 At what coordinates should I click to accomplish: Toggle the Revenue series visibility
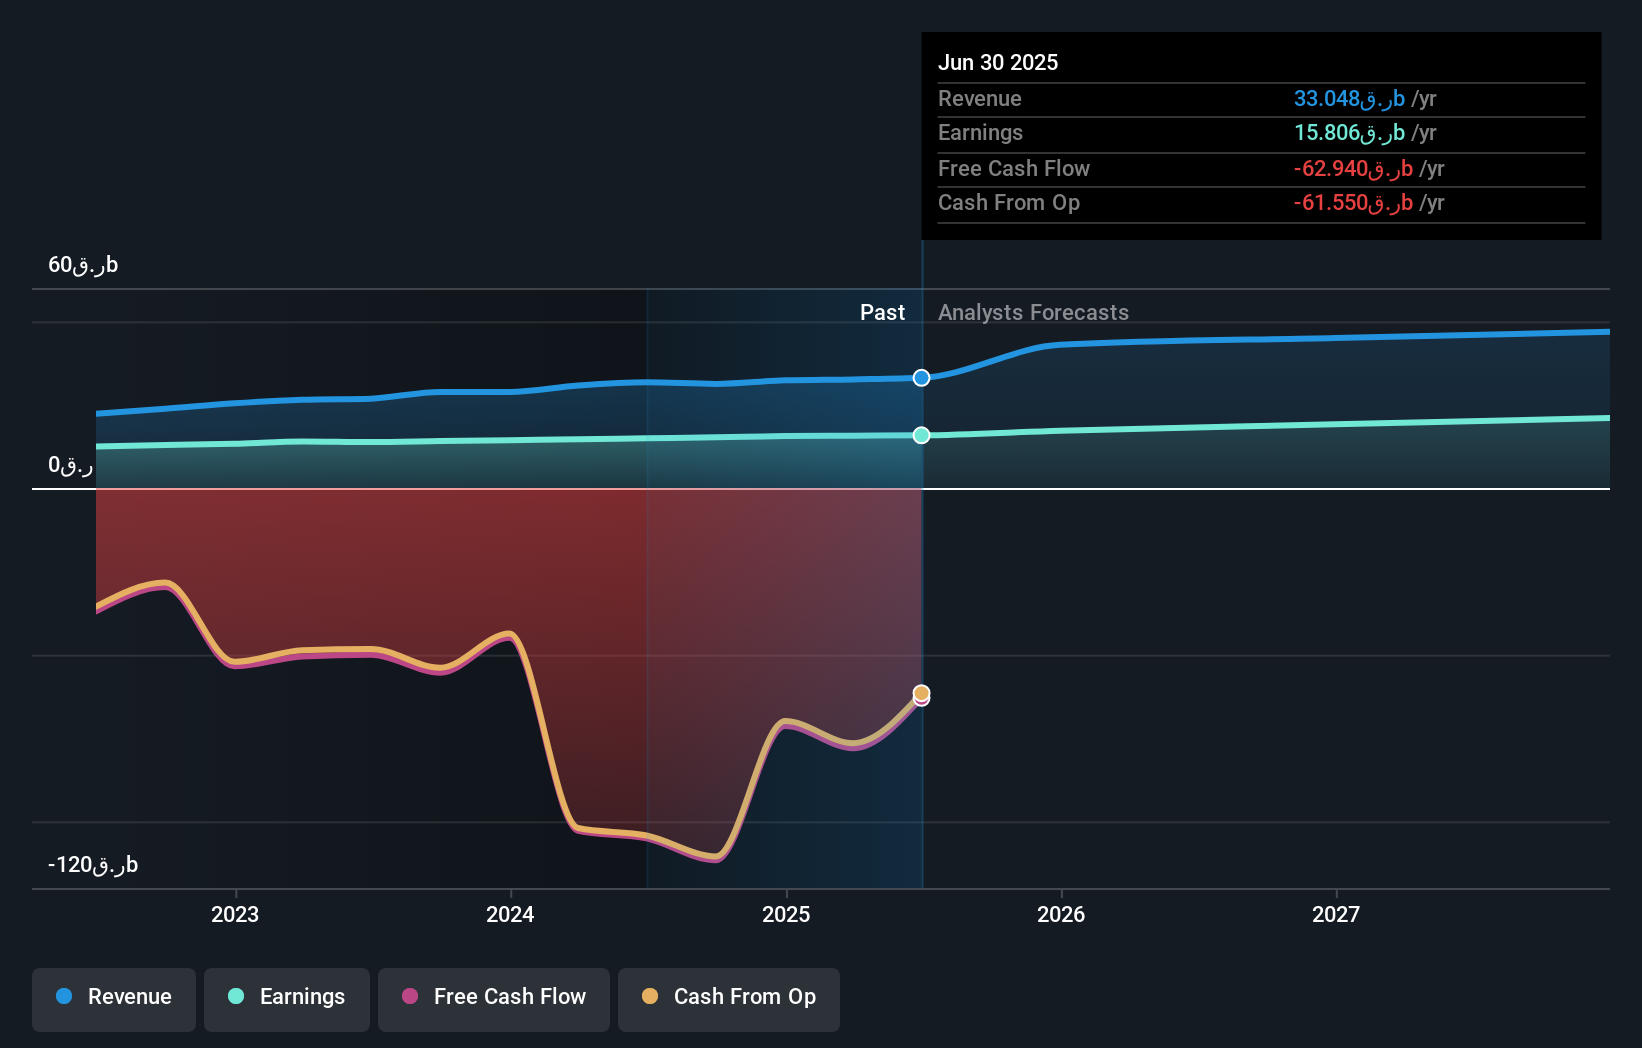[113, 997]
